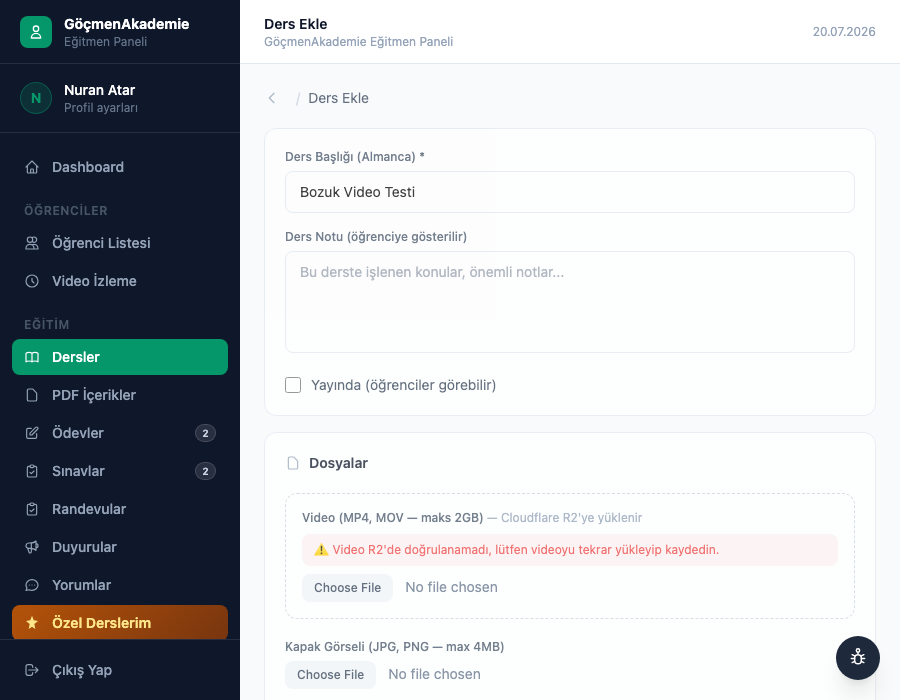Click the Video İzleme clock icon

click(32, 281)
